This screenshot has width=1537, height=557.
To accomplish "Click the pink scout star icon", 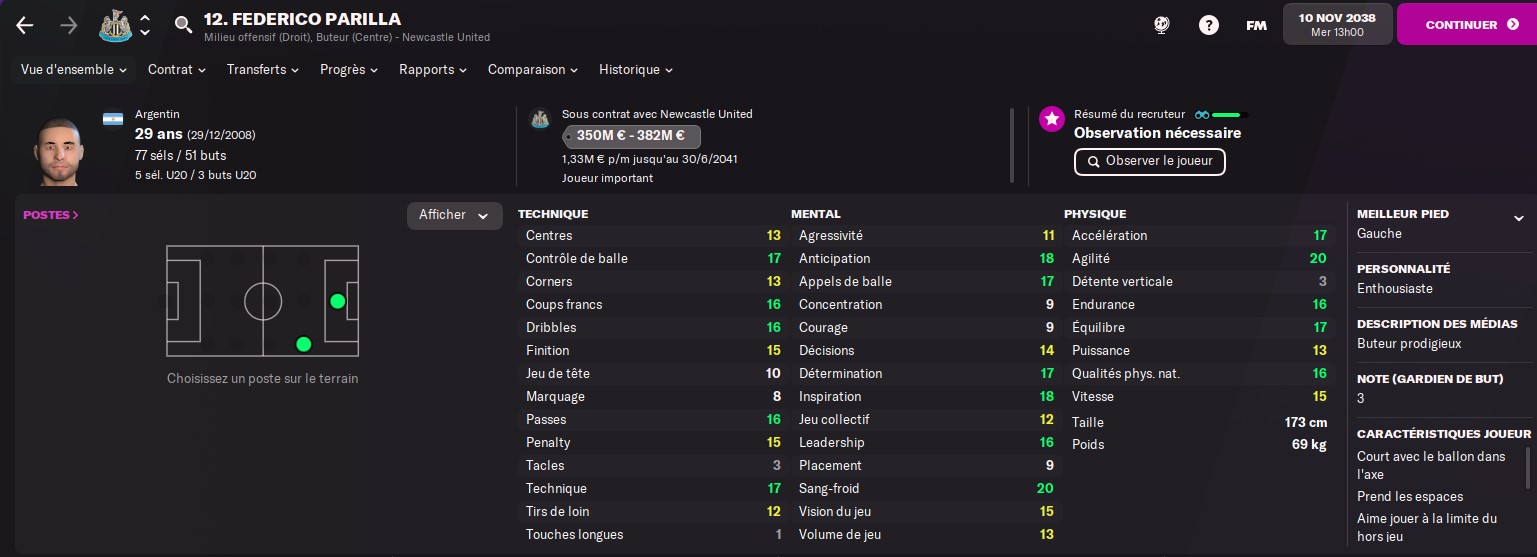I will point(1051,119).
